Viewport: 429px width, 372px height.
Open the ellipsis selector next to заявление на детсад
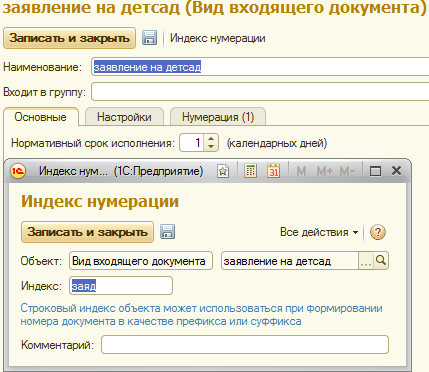coord(366,261)
